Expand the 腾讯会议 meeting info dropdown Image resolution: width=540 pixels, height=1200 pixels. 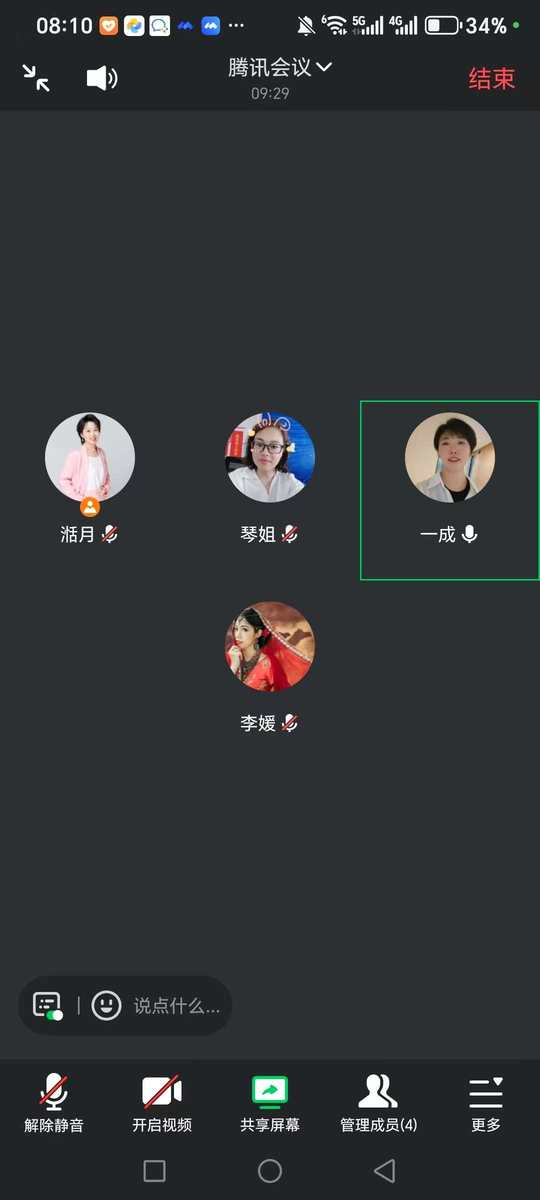click(280, 68)
